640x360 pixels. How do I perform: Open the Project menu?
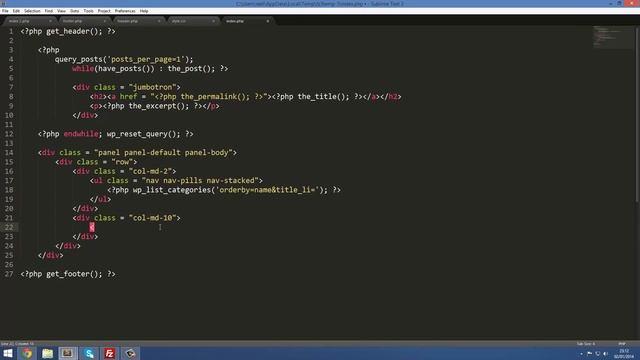pyautogui.click(x=104, y=11)
